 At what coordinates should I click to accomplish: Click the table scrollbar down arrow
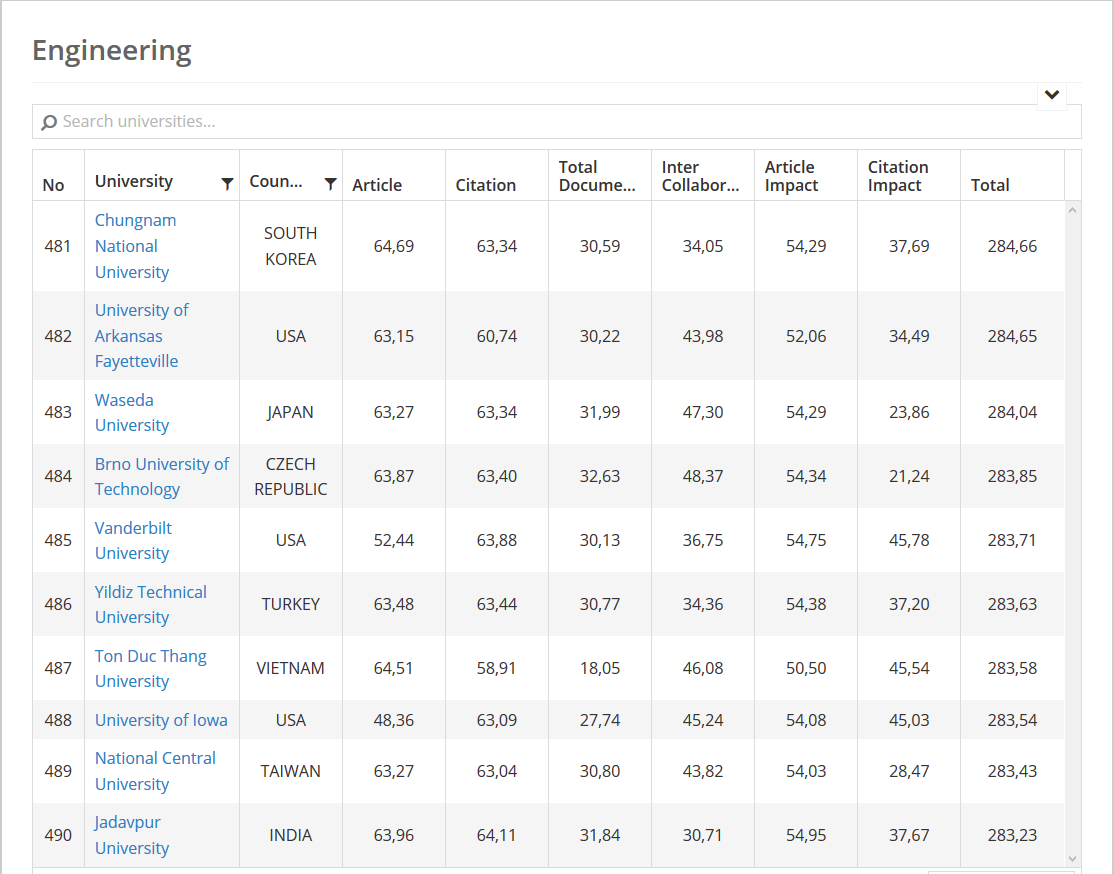1073,858
